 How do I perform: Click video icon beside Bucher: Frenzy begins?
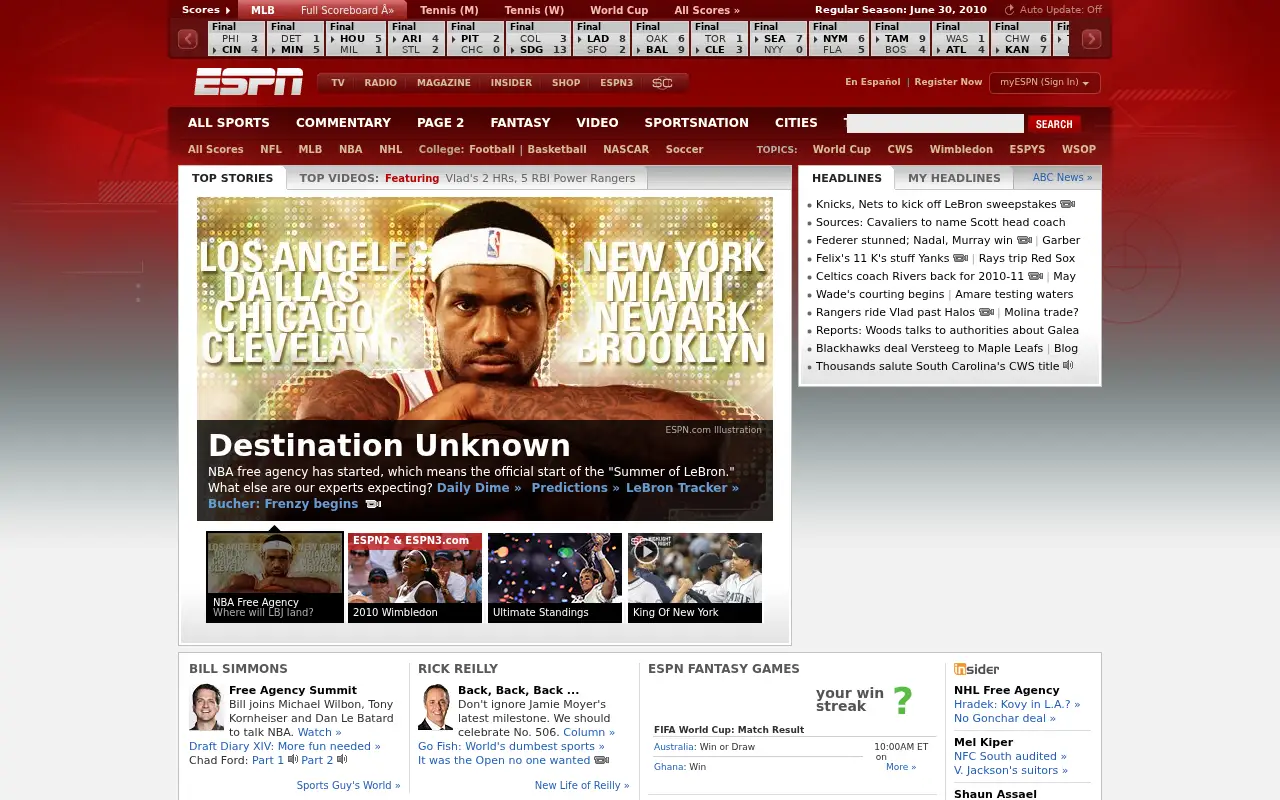tap(373, 504)
